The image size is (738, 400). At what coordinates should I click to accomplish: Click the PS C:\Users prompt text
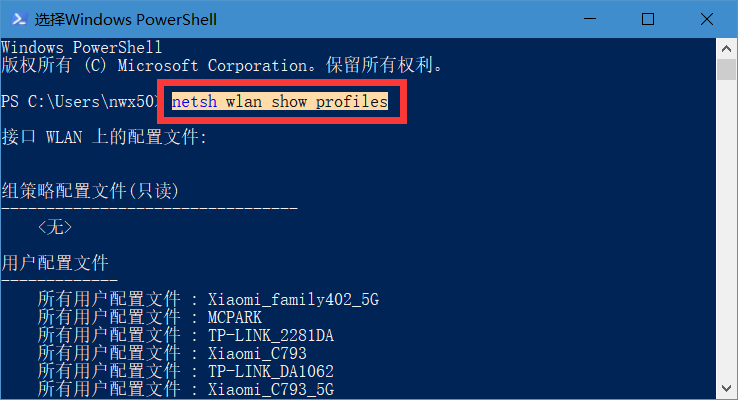coord(82,102)
